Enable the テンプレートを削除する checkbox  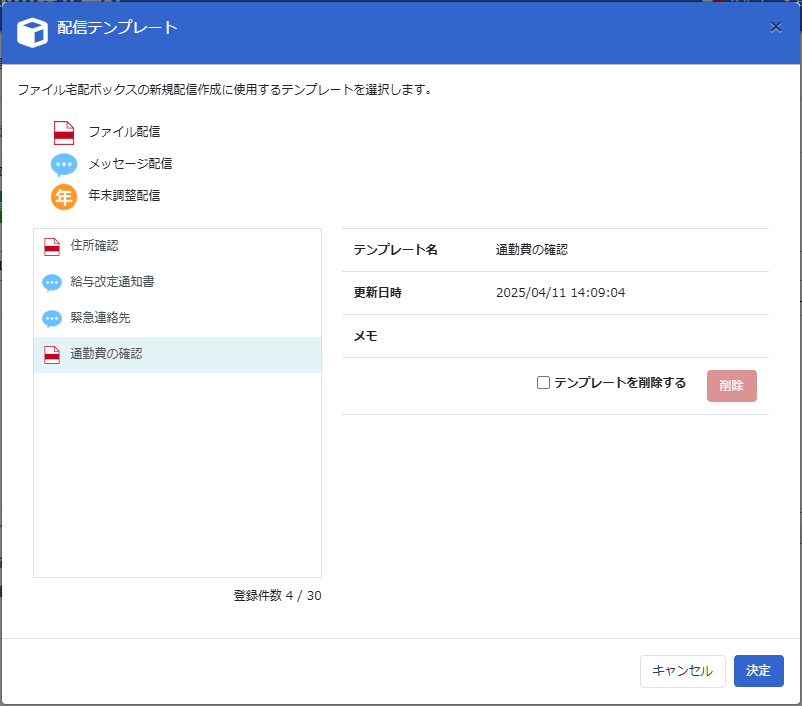pos(544,383)
